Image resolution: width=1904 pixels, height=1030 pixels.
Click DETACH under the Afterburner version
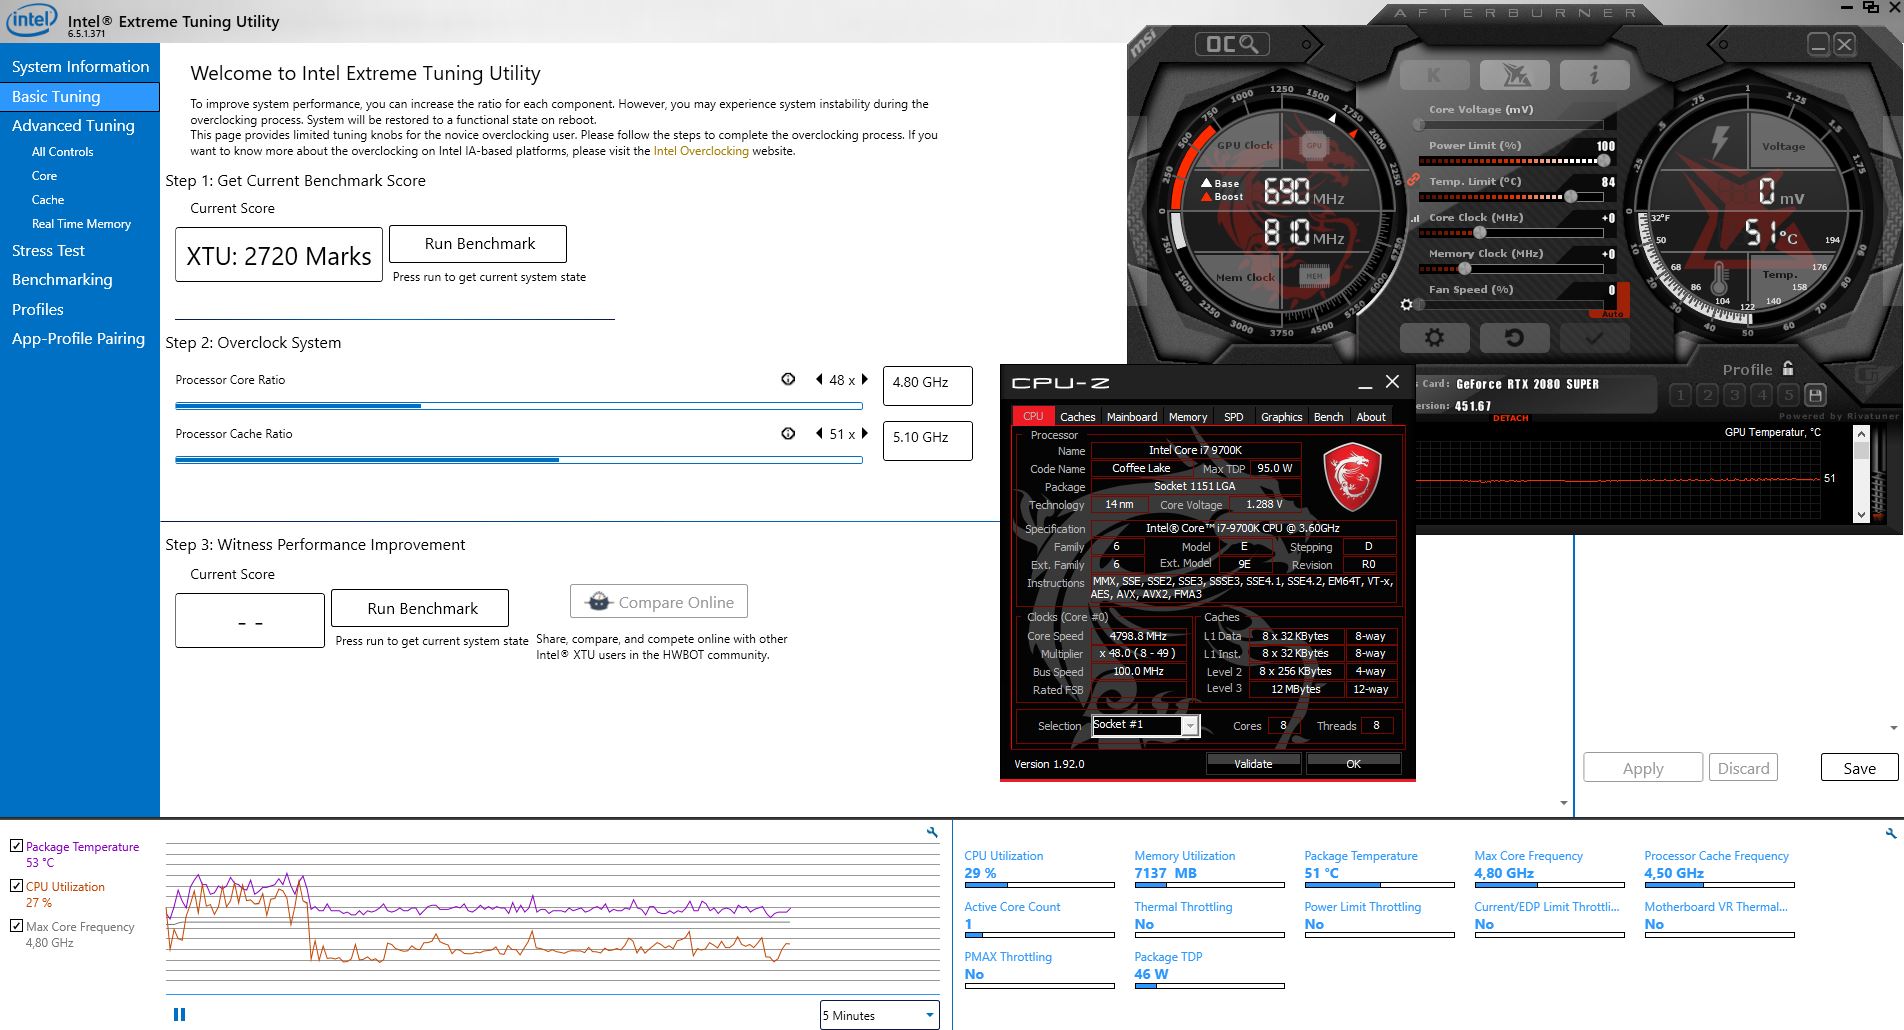pyautogui.click(x=1510, y=418)
